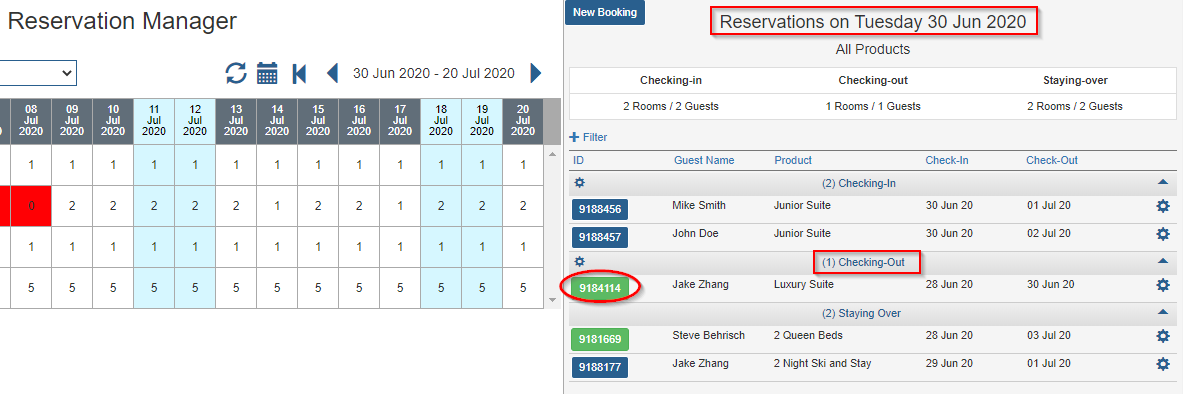Go to previous date range arrow
Image resolution: width=1183 pixels, height=394 pixels.
(x=332, y=73)
